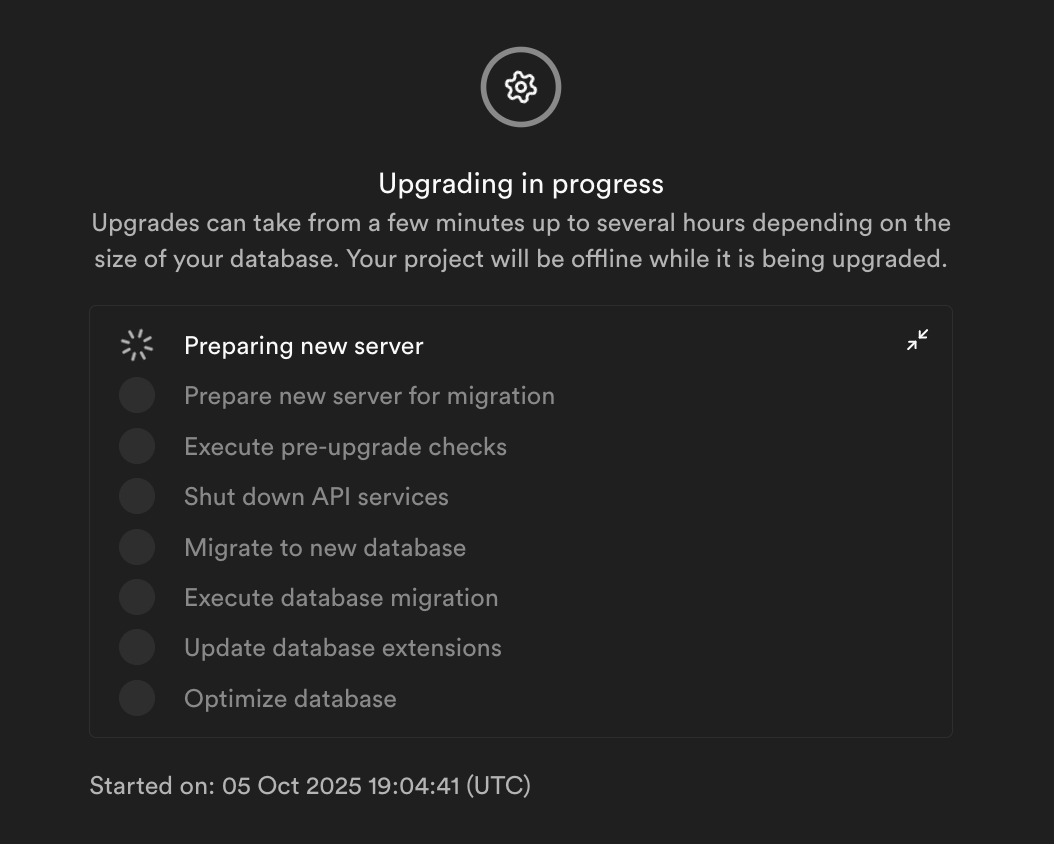Click the status circle beside Execute database migration
Image resolution: width=1054 pixels, height=844 pixels.
coord(137,598)
